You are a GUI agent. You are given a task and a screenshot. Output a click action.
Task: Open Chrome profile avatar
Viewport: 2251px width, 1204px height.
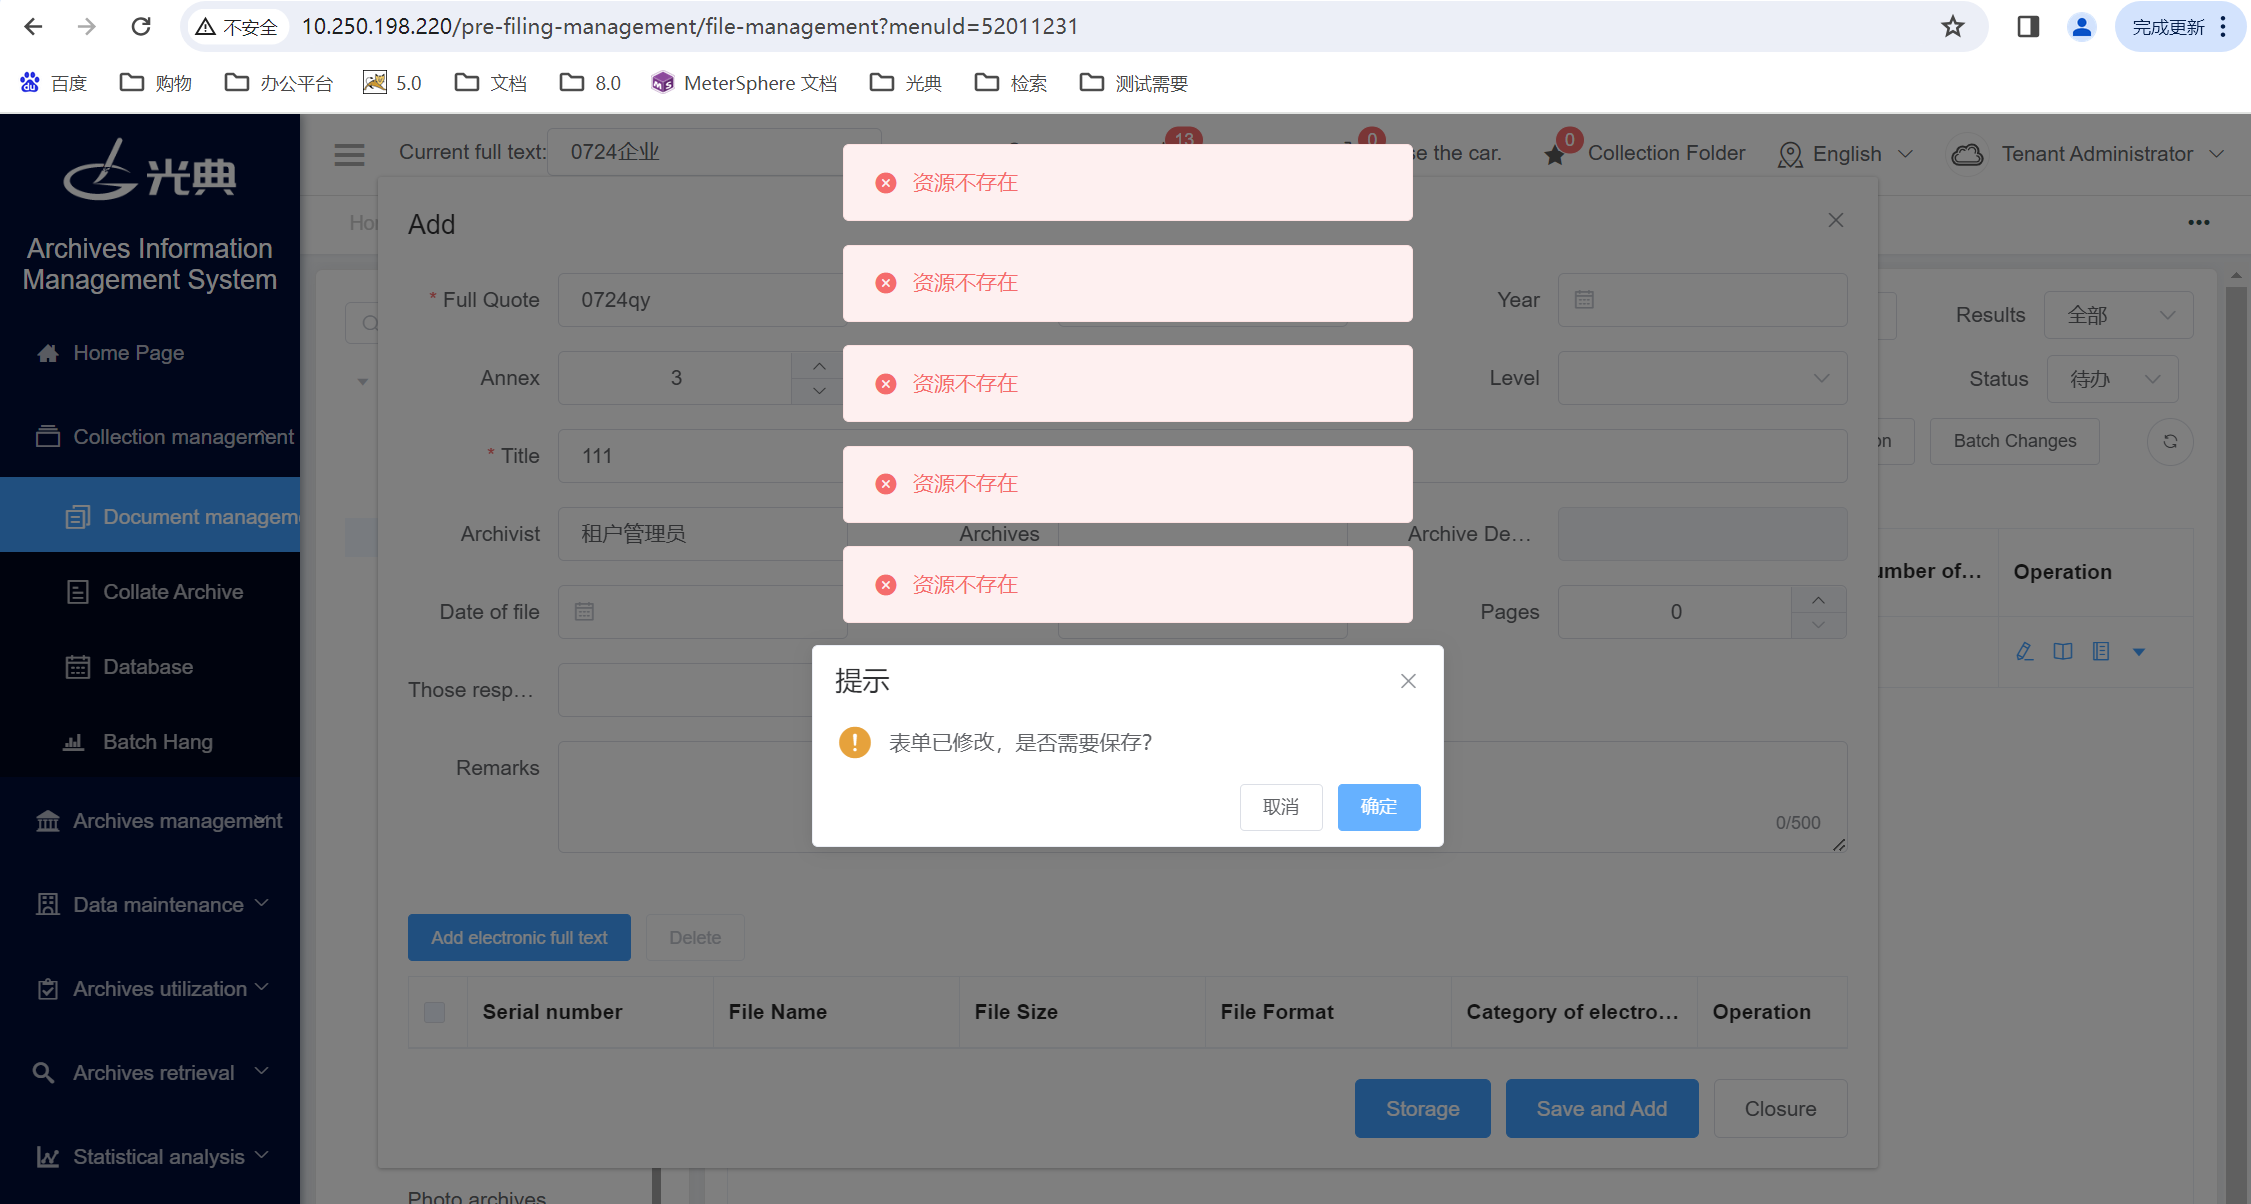click(x=2082, y=27)
